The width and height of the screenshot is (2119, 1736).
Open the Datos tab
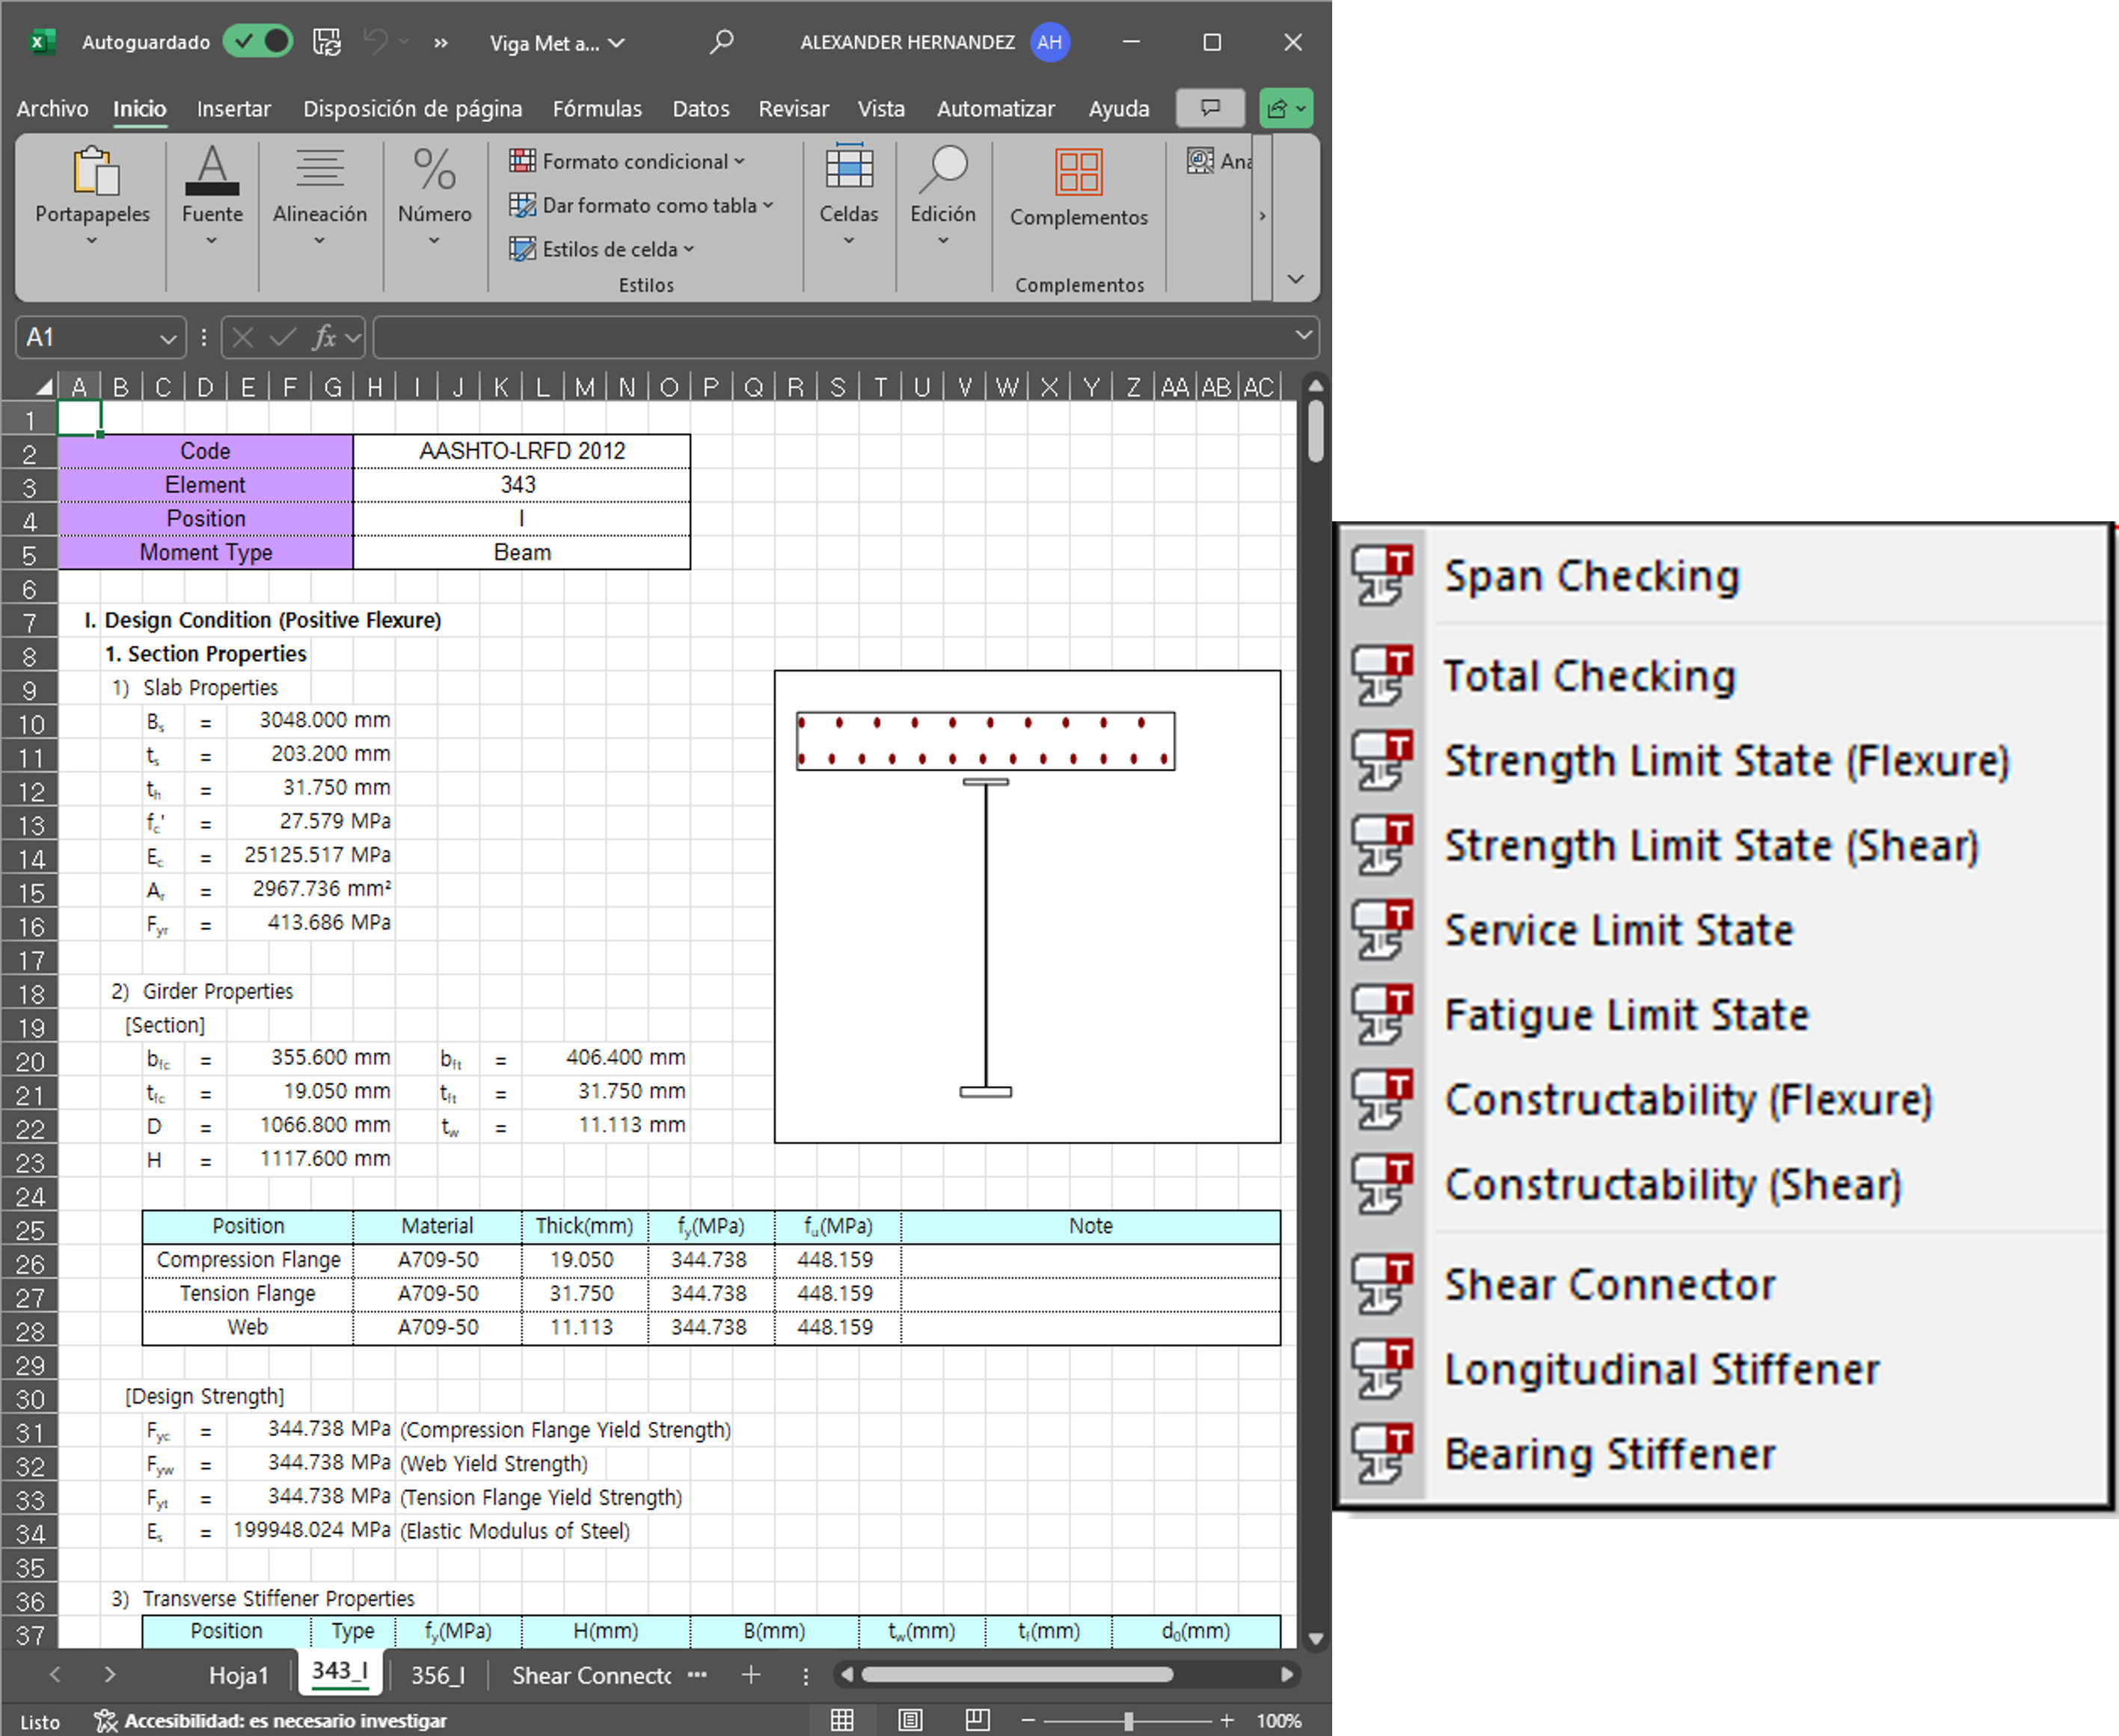click(700, 108)
